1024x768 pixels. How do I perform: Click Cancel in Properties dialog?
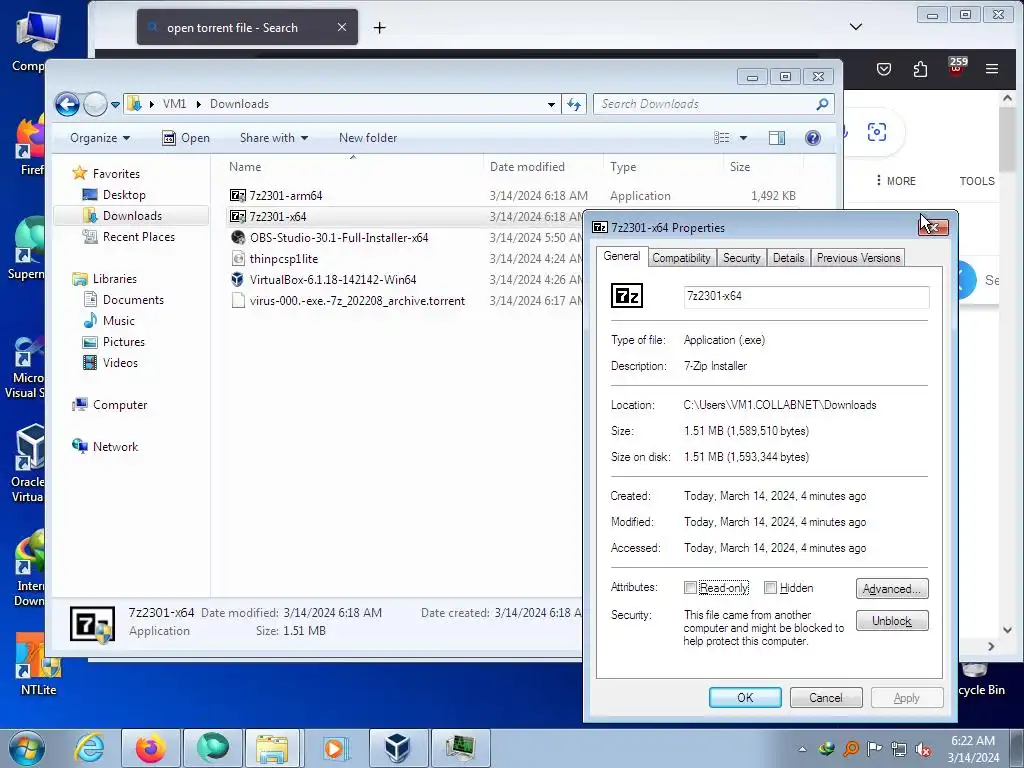[826, 697]
